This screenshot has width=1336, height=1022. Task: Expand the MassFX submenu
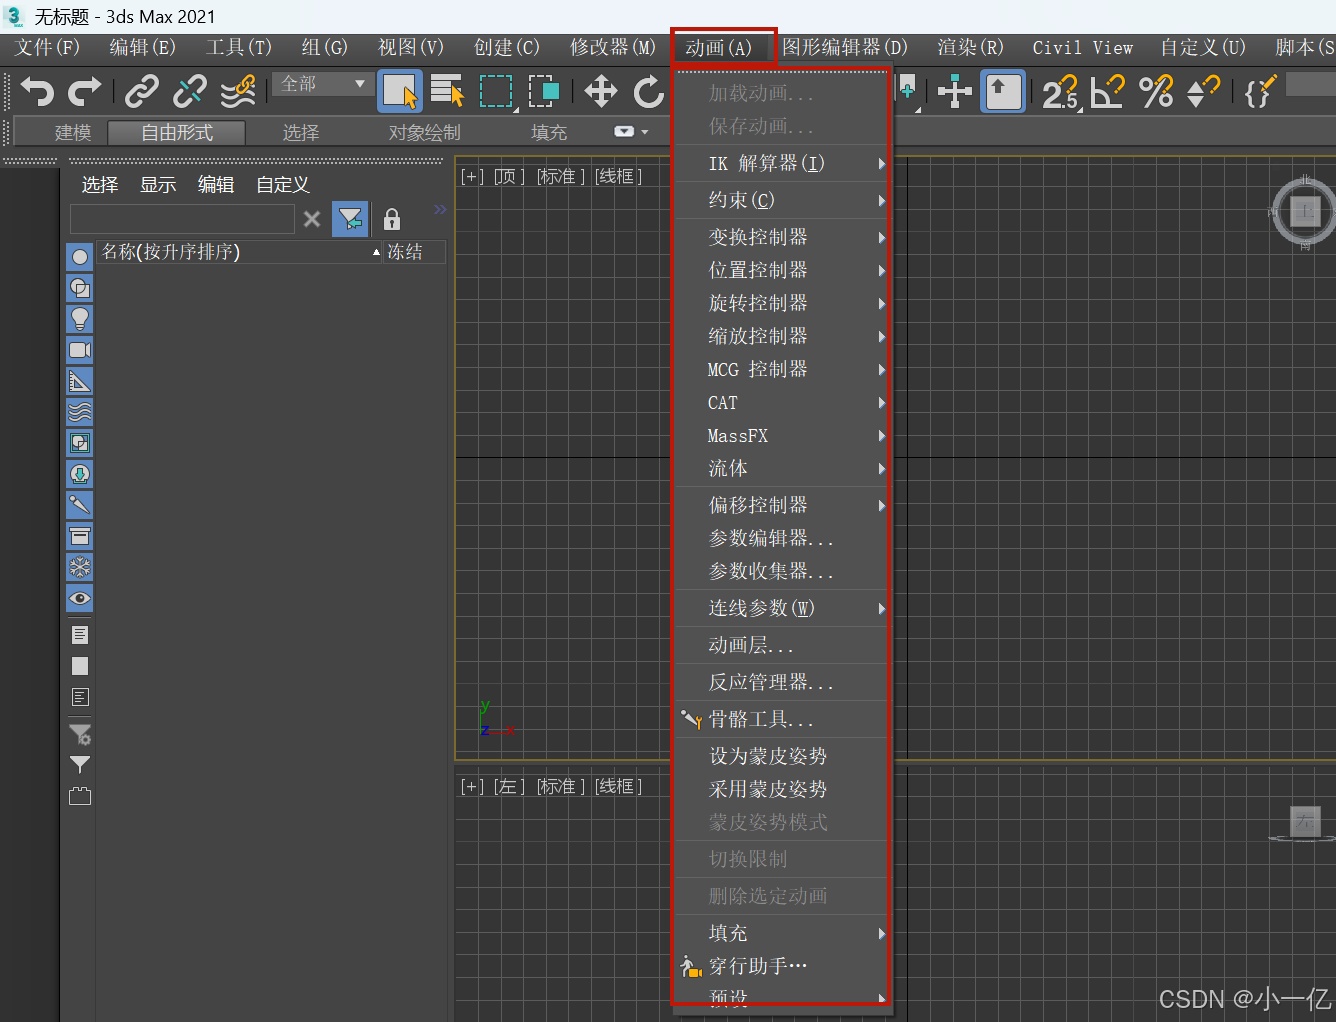782,435
